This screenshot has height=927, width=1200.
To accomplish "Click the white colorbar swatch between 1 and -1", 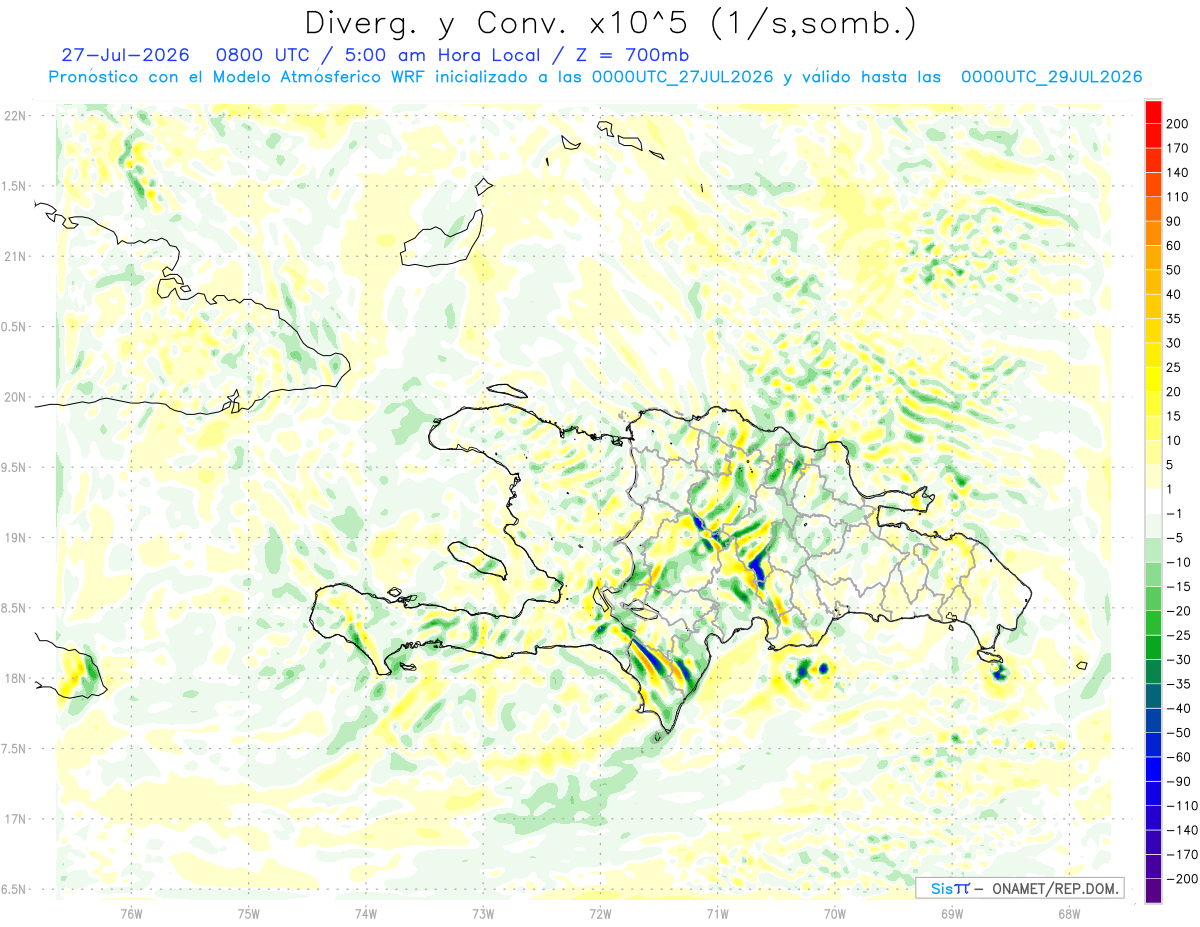I will coord(1153,501).
